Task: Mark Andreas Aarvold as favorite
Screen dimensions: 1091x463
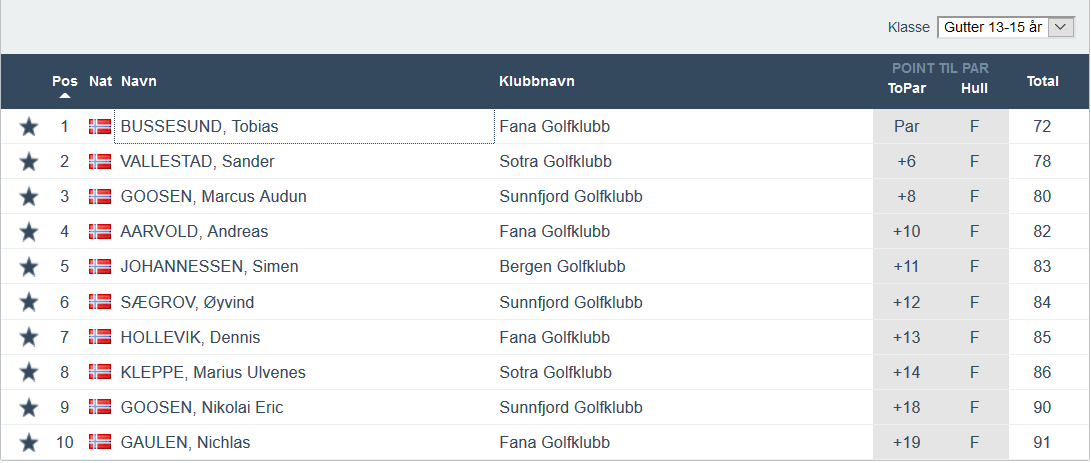Action: tap(29, 232)
